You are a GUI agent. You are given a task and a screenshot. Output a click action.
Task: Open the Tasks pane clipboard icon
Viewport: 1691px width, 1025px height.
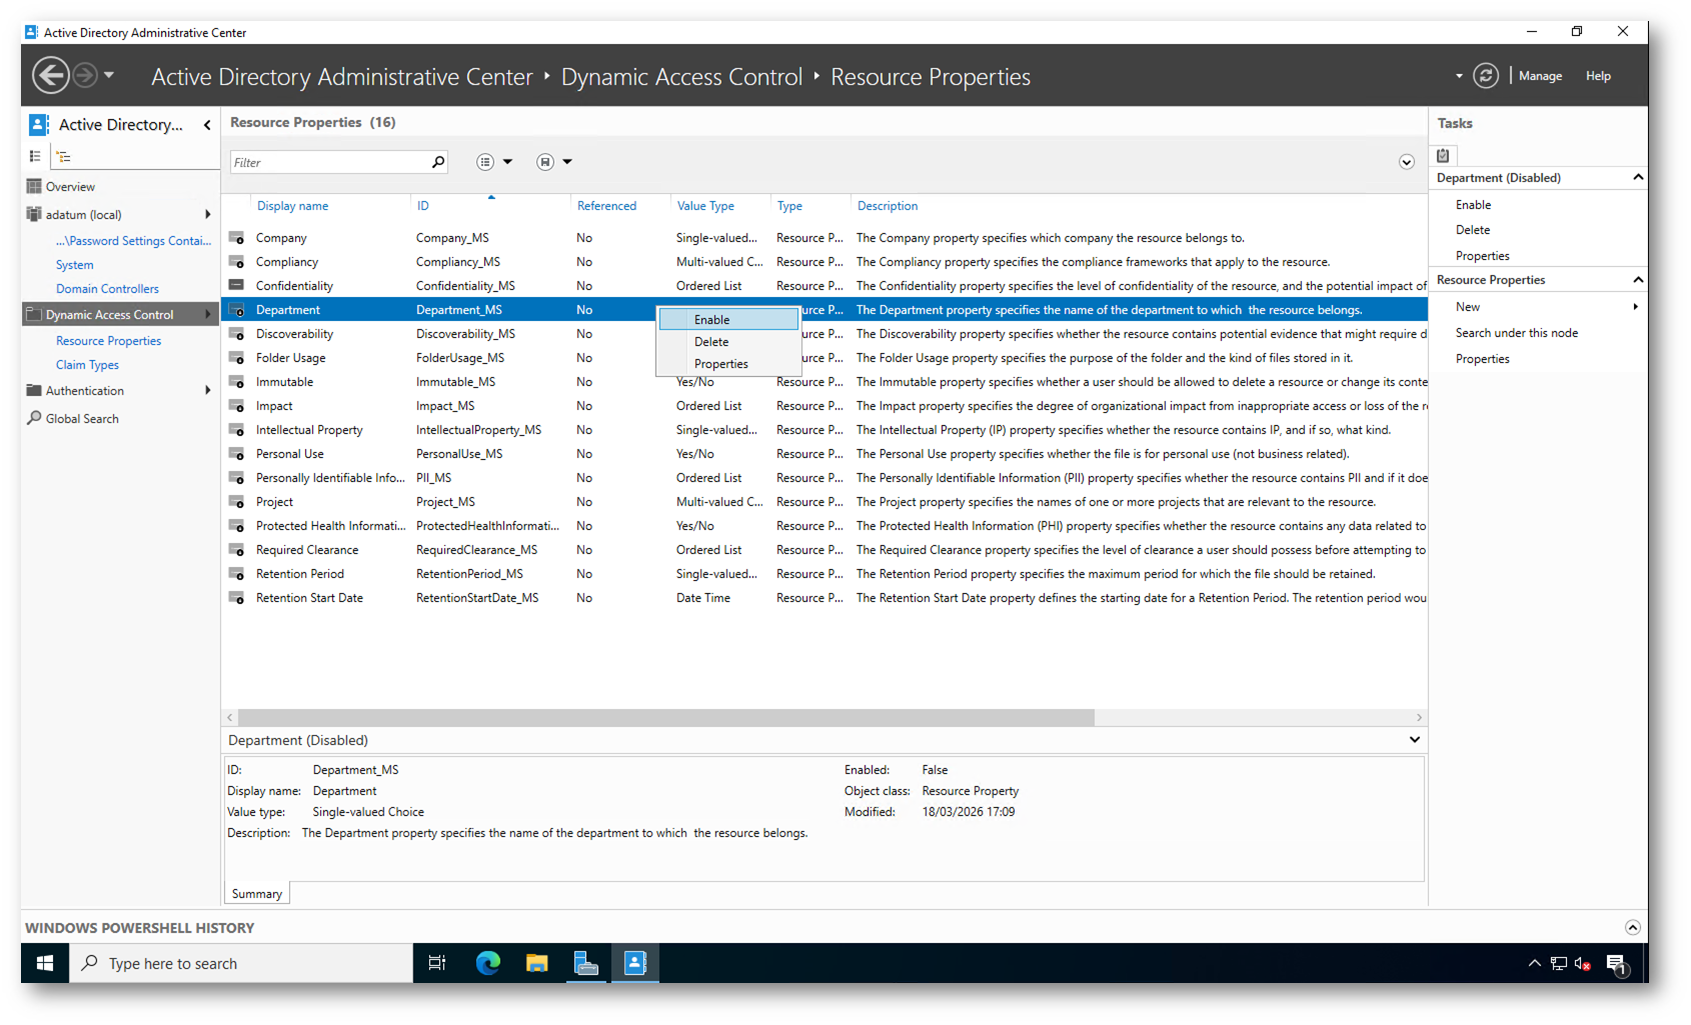(1443, 155)
